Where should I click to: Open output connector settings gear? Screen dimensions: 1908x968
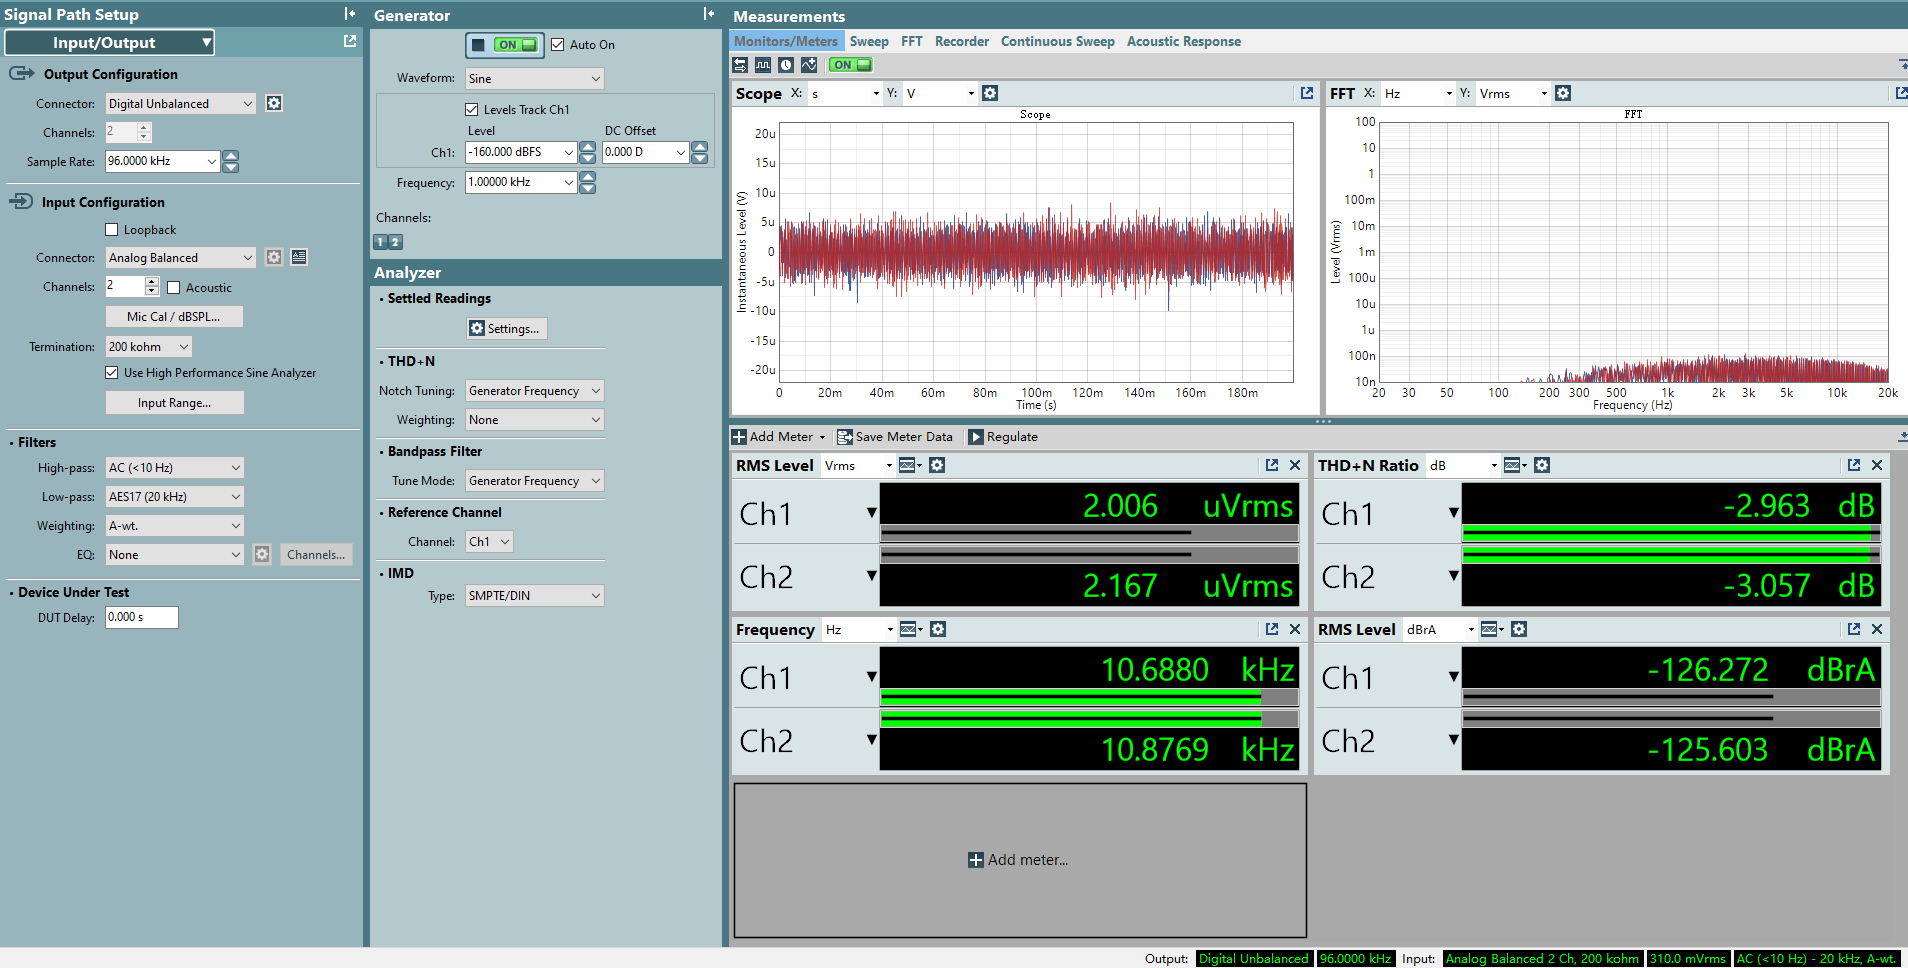click(x=274, y=103)
